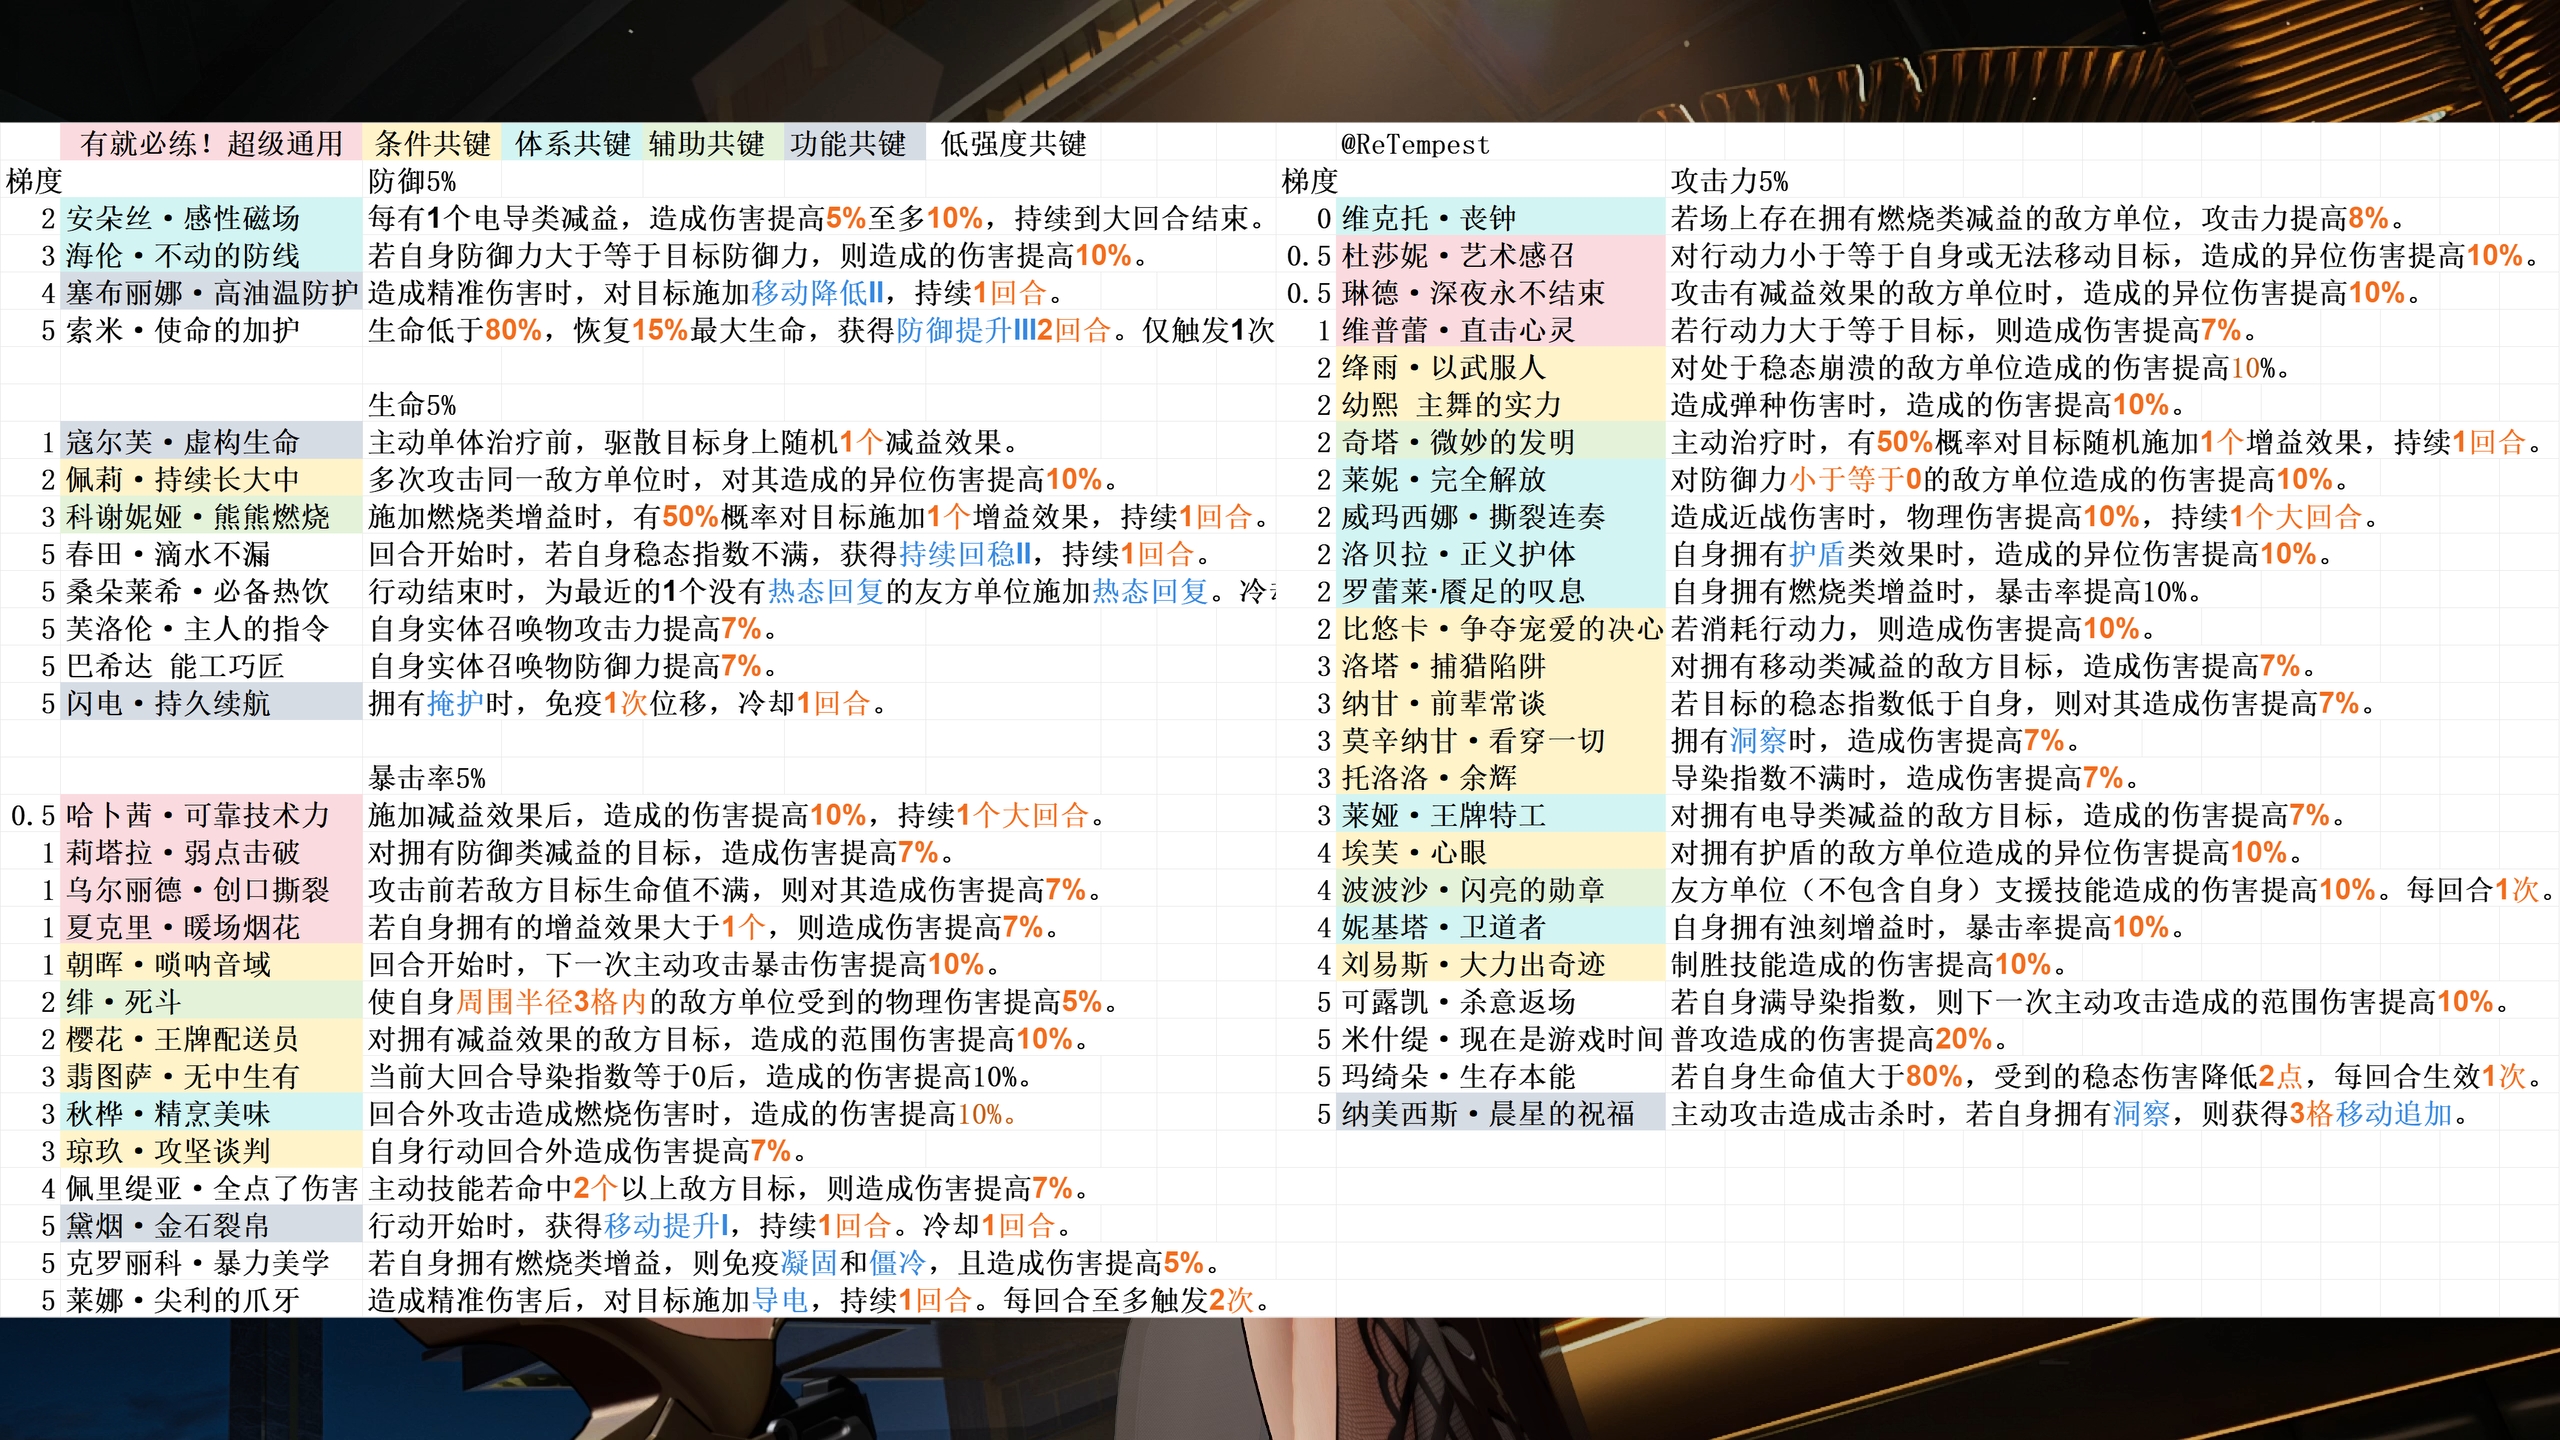Click the 暴击率5% section header cell
Screen dimensions: 2560x1440
click(x=427, y=778)
